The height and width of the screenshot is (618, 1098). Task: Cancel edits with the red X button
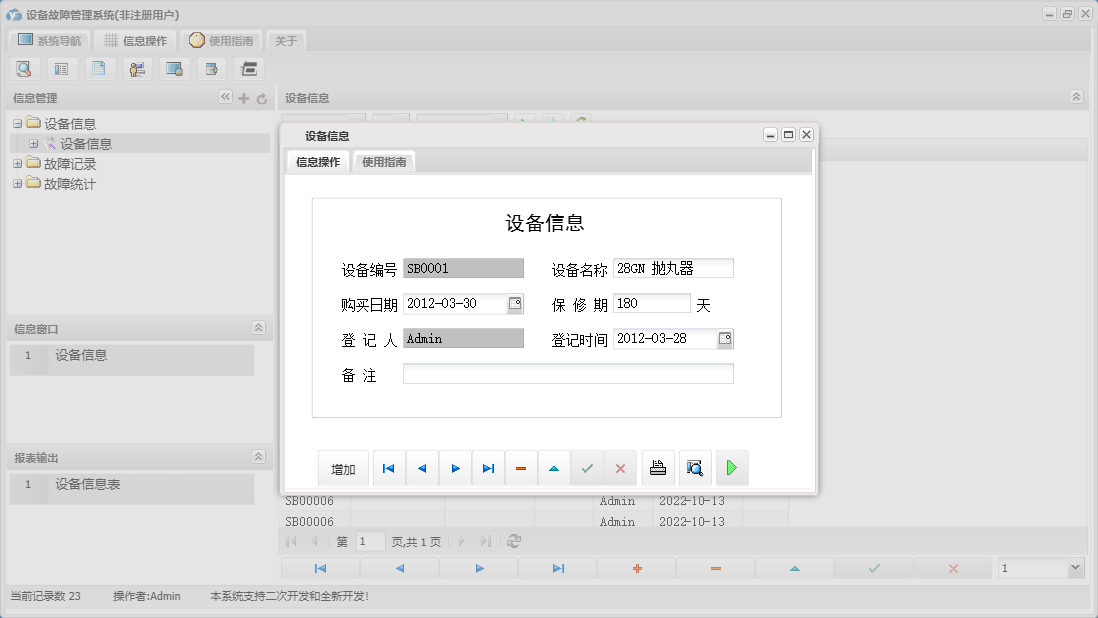[620, 467]
